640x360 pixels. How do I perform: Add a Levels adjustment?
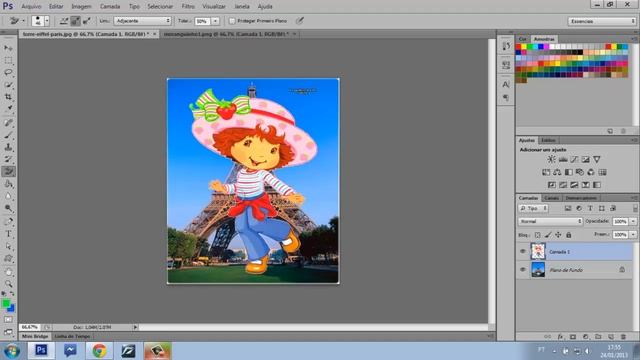coord(563,159)
